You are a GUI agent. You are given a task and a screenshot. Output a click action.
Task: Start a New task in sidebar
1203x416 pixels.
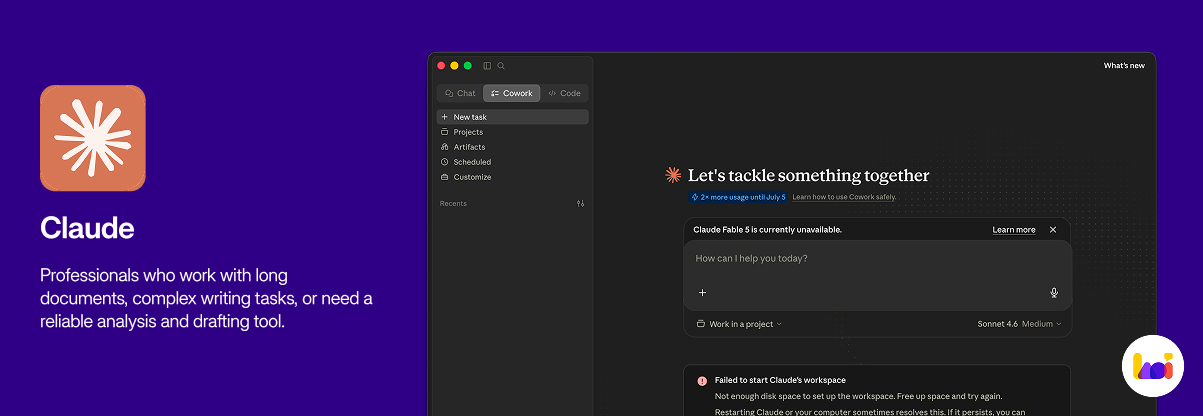[x=512, y=117]
